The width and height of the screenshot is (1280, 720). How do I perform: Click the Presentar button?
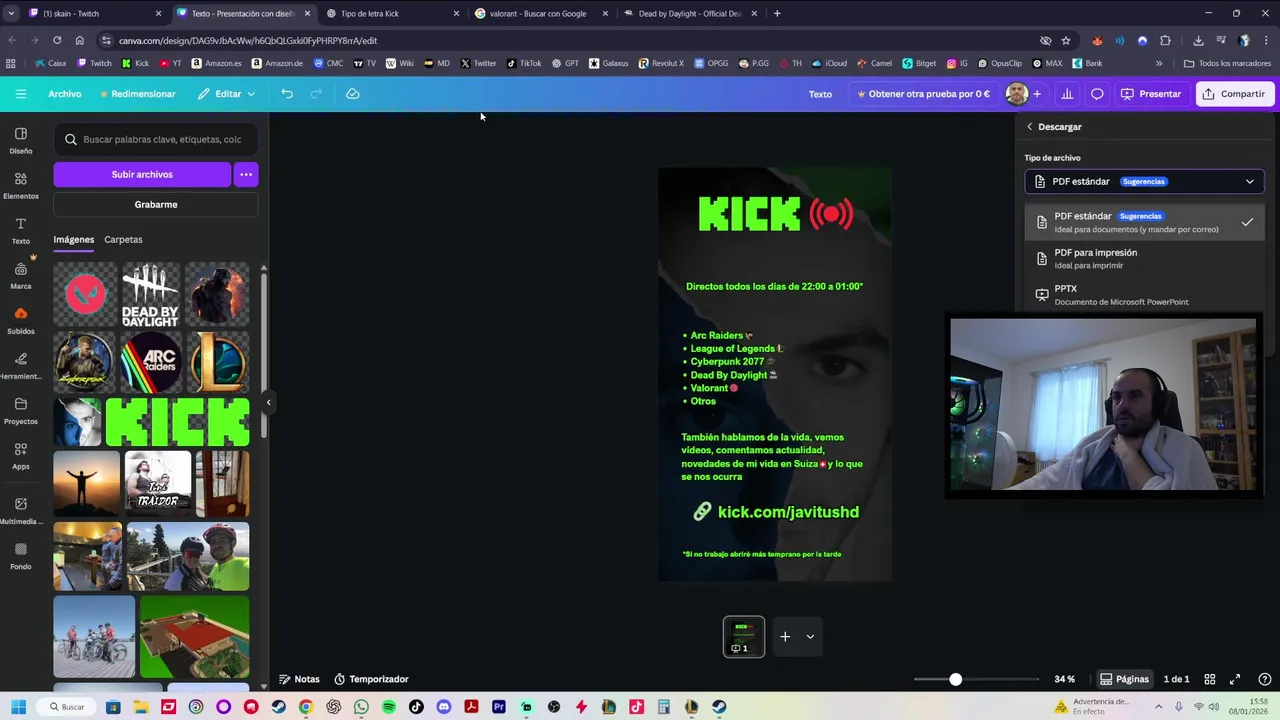pos(1151,94)
